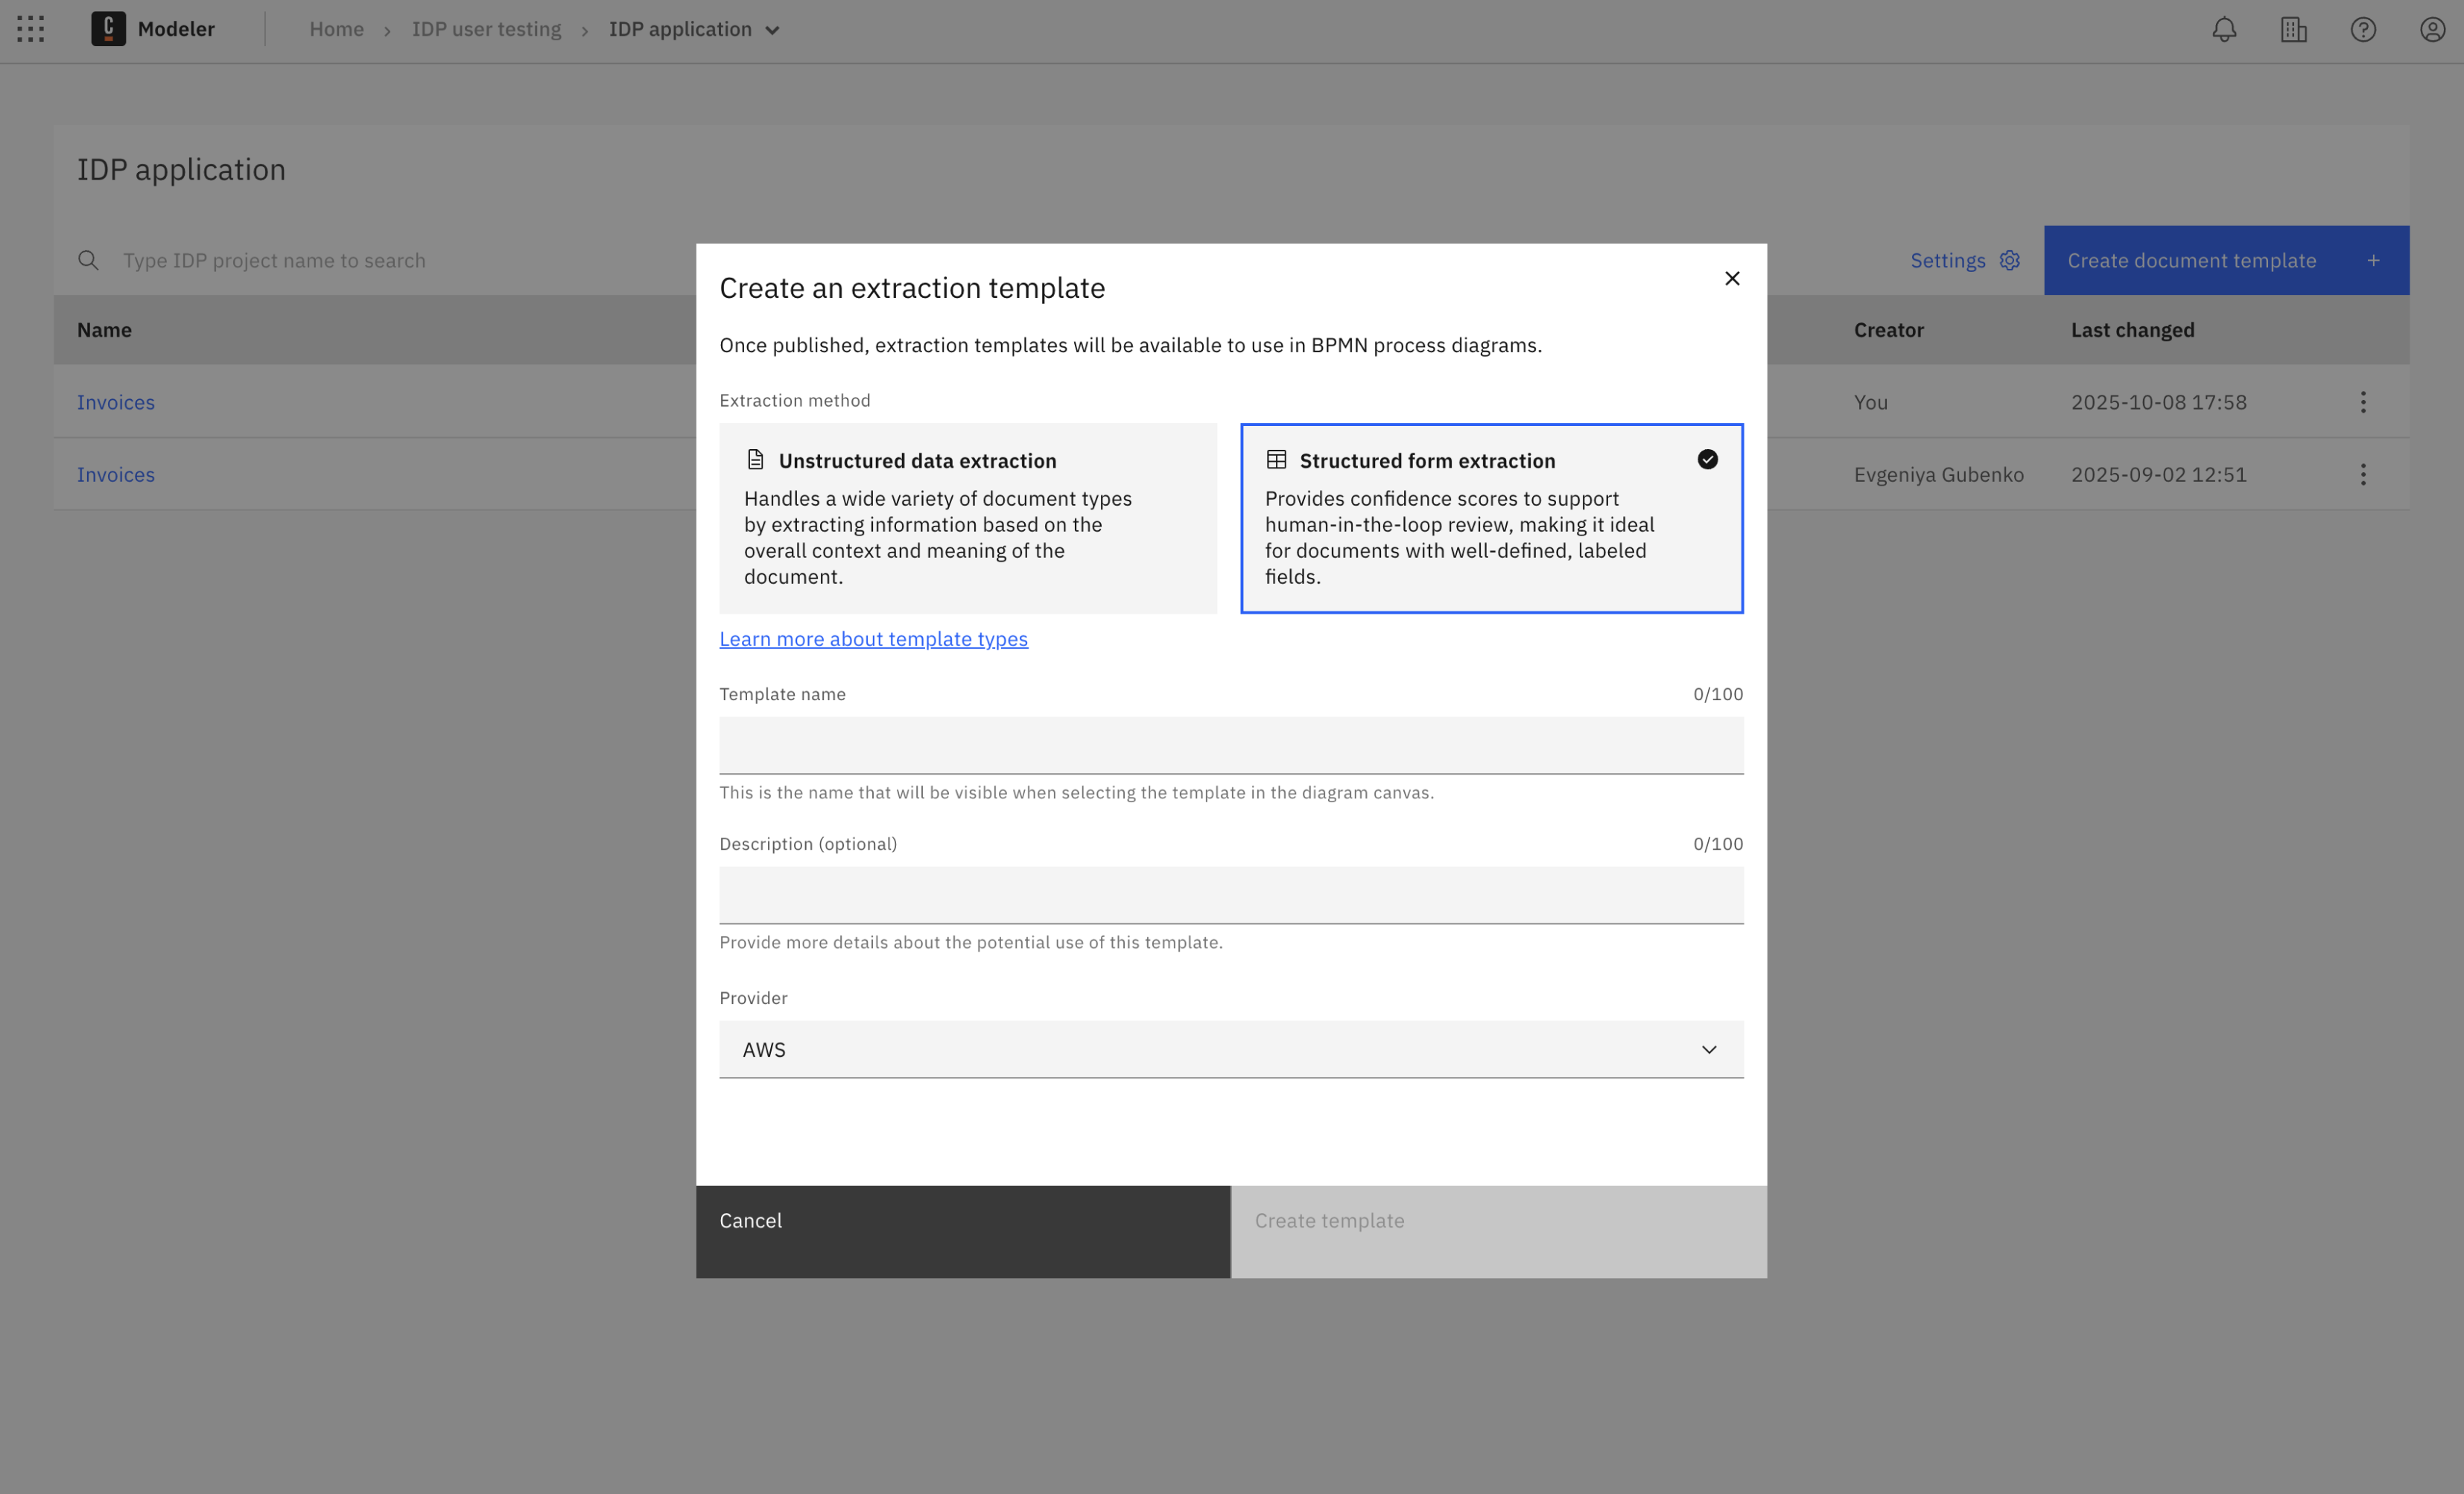Click the Settings gear icon
The height and width of the screenshot is (1494, 2464).
[x=2009, y=261]
